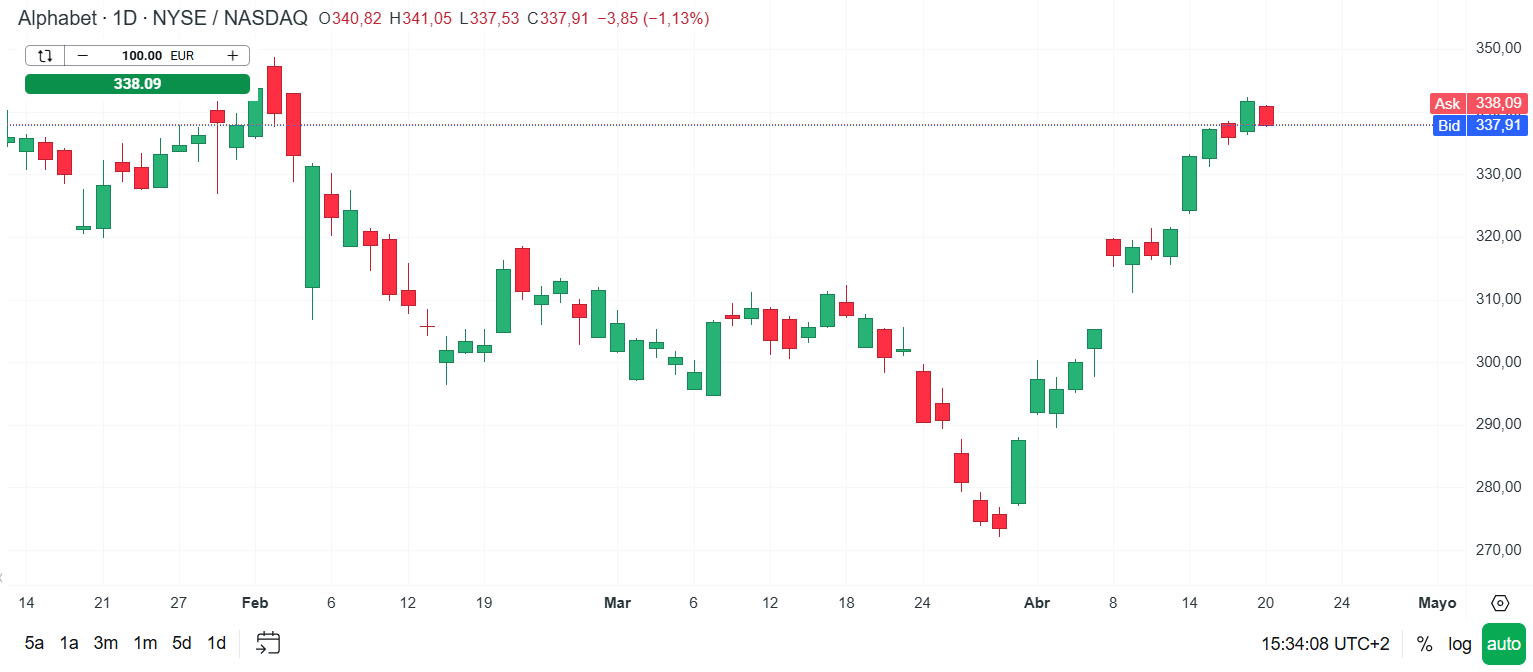Toggle logarithmic scale with 'log'

click(x=1459, y=644)
